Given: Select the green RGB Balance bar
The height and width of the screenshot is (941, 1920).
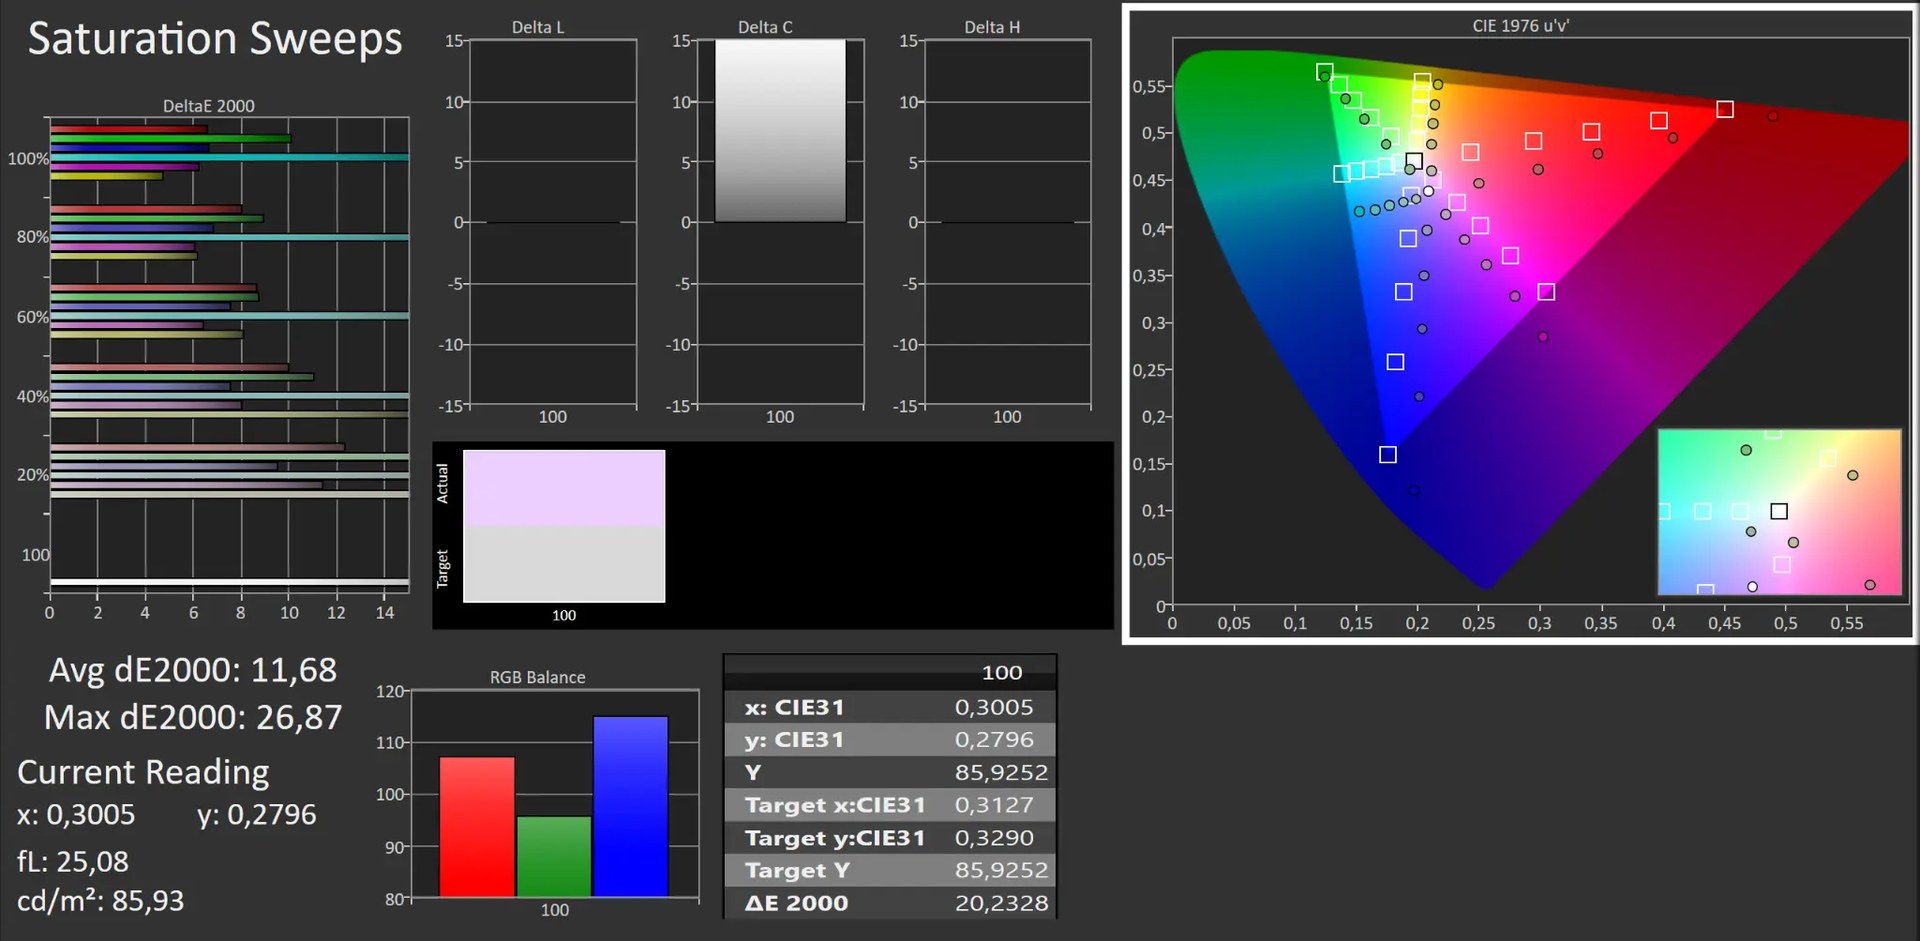Looking at the screenshot, I should [554, 857].
